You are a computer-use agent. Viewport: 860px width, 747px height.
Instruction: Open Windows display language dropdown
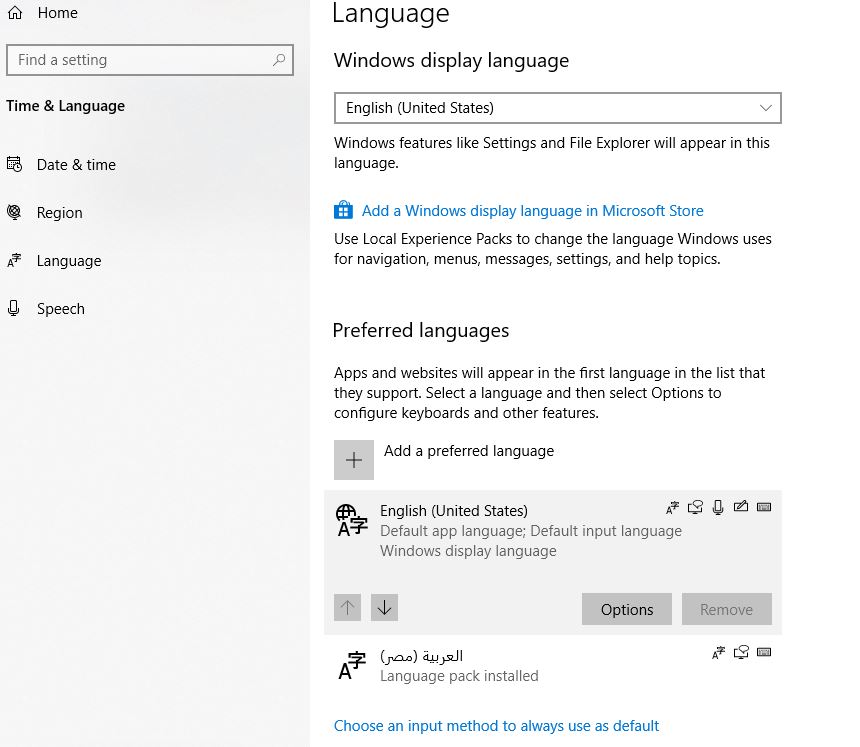click(558, 108)
